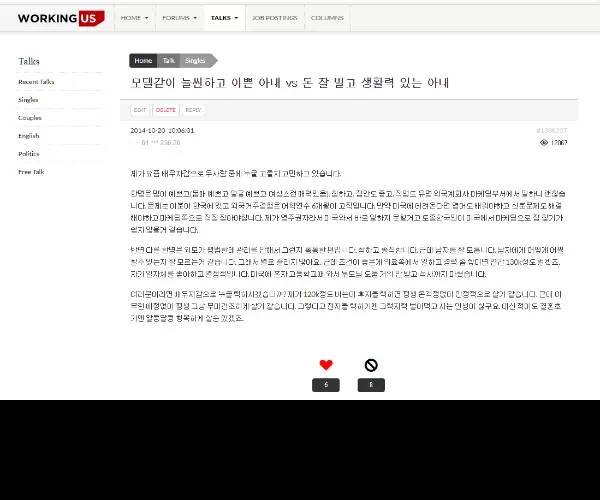Open the JOB POSTINGS menu item
Image resolution: width=600 pixels, height=500 pixels.
point(274,18)
